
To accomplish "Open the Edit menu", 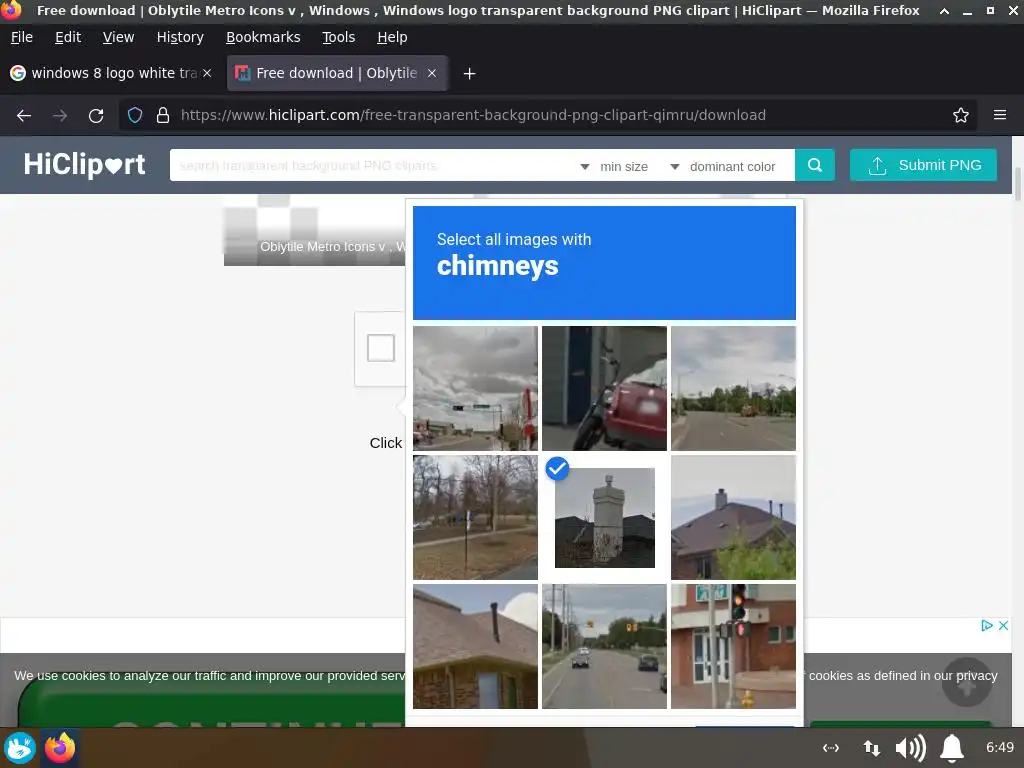I will click(68, 37).
